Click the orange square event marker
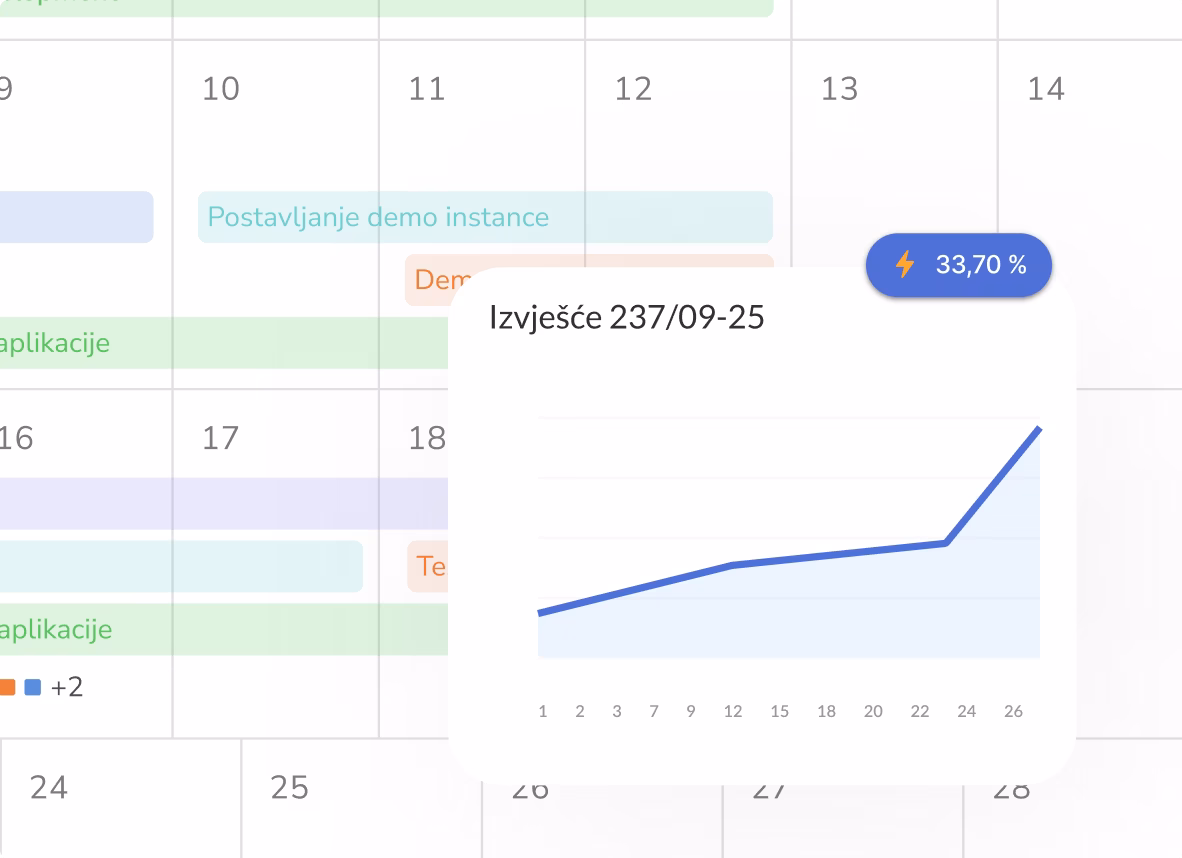Viewport: 1182px width, 858px height. click(x=7, y=688)
